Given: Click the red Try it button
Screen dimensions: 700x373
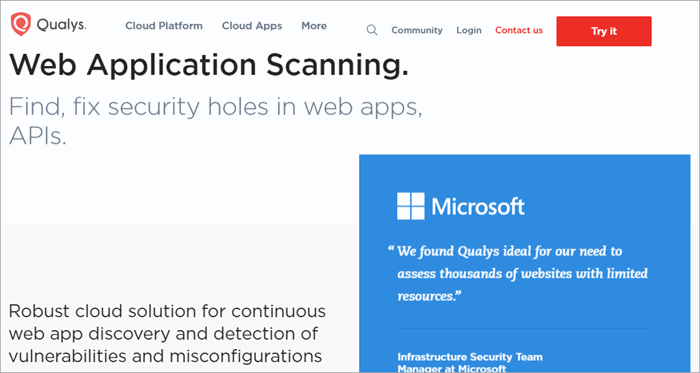Looking at the screenshot, I should pyautogui.click(x=604, y=31).
